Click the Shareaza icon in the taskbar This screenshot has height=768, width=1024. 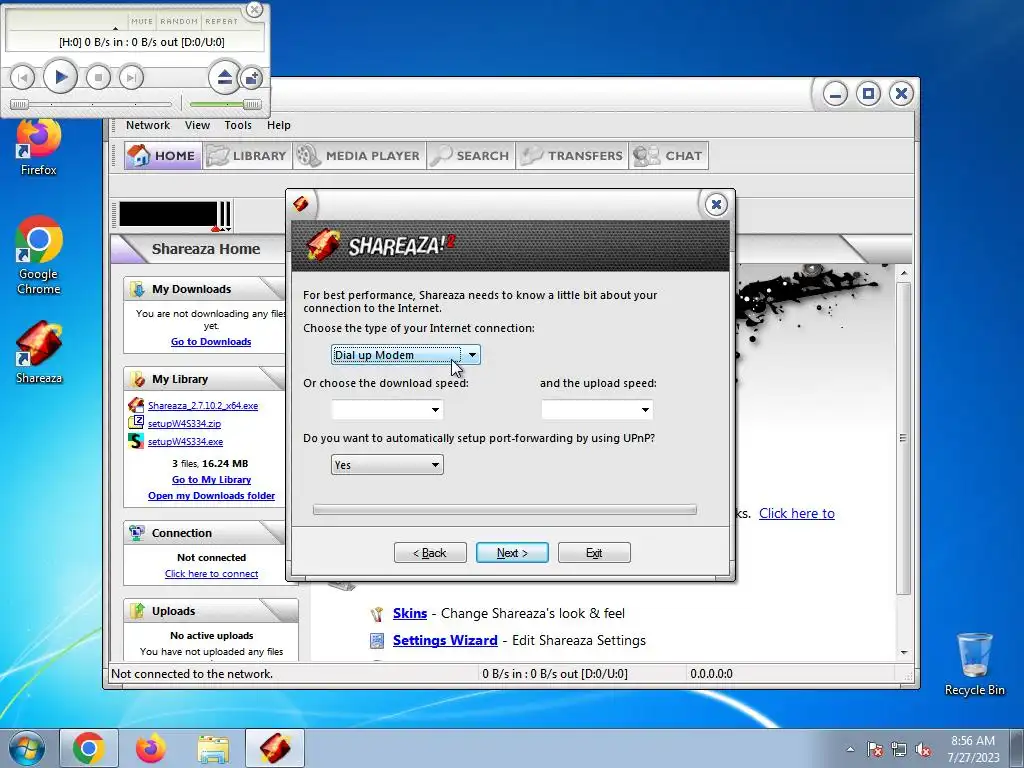coord(275,748)
